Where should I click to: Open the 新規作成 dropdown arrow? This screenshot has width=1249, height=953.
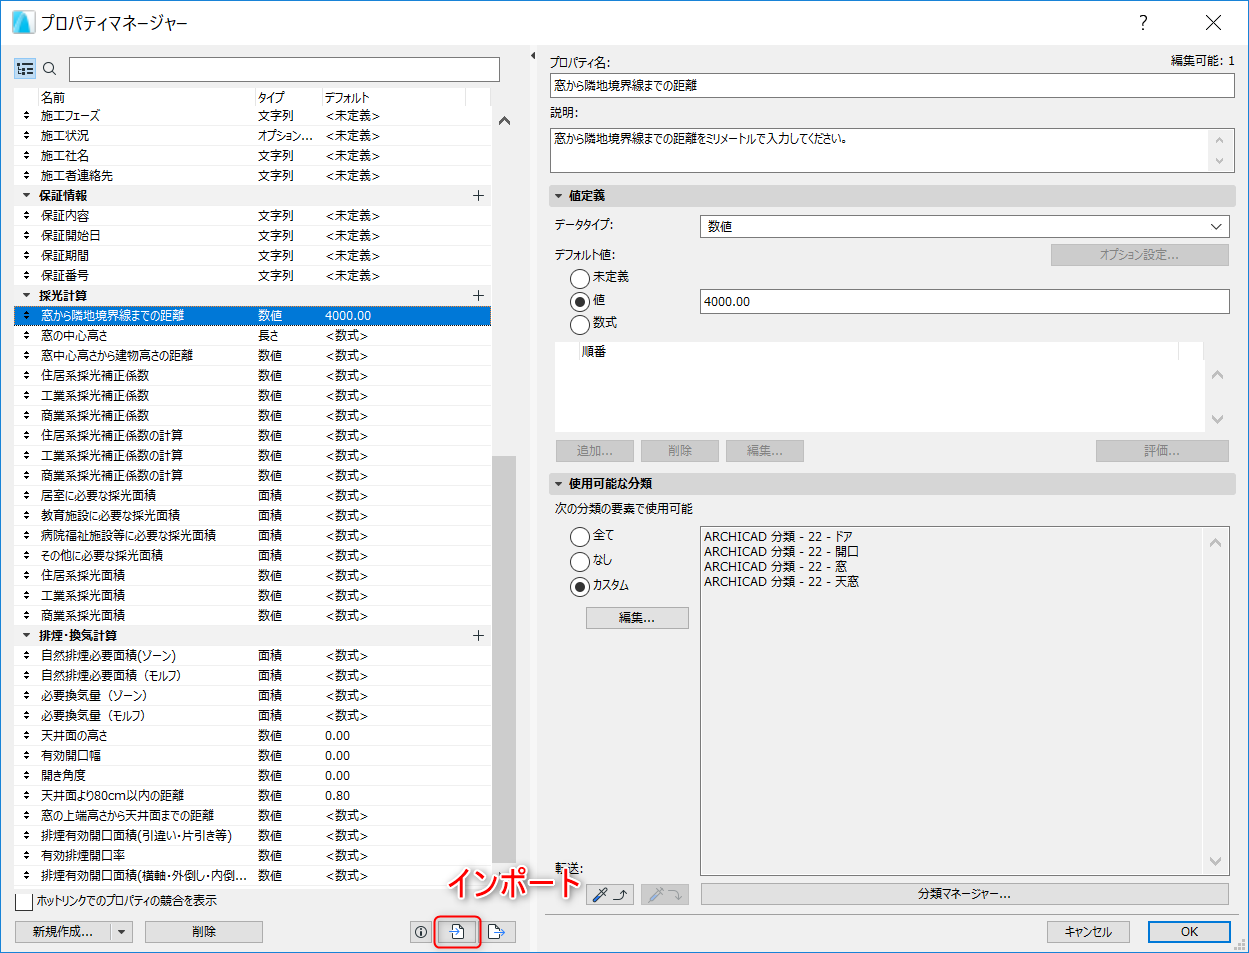tap(122, 932)
